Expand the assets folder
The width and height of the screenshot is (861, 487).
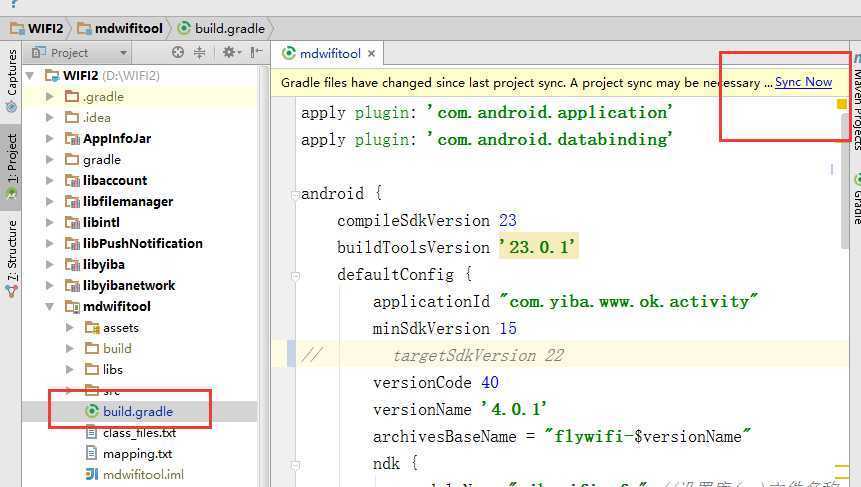pos(70,328)
